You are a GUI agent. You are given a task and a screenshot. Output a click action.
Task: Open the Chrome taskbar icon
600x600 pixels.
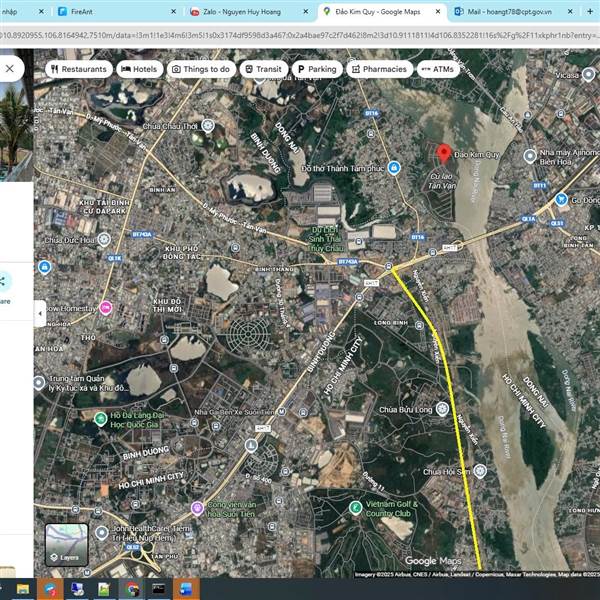coord(132,589)
